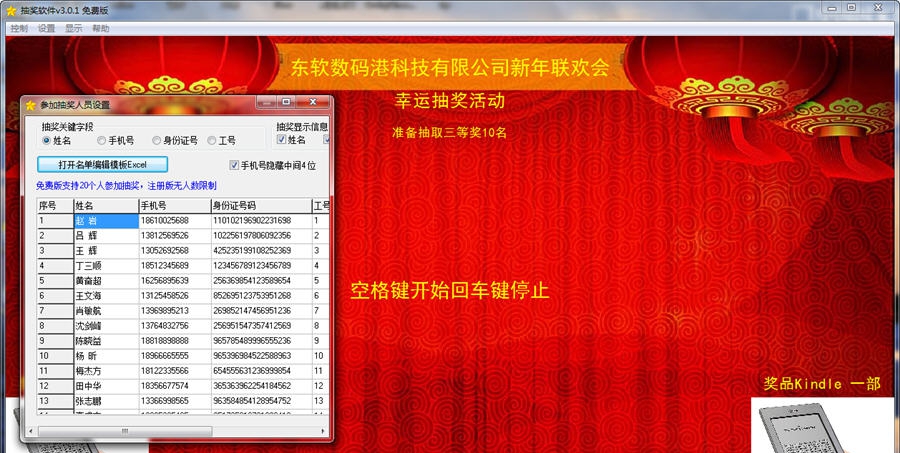Select the name cell 杨 昕
Image resolution: width=900 pixels, height=453 pixels.
click(106, 356)
